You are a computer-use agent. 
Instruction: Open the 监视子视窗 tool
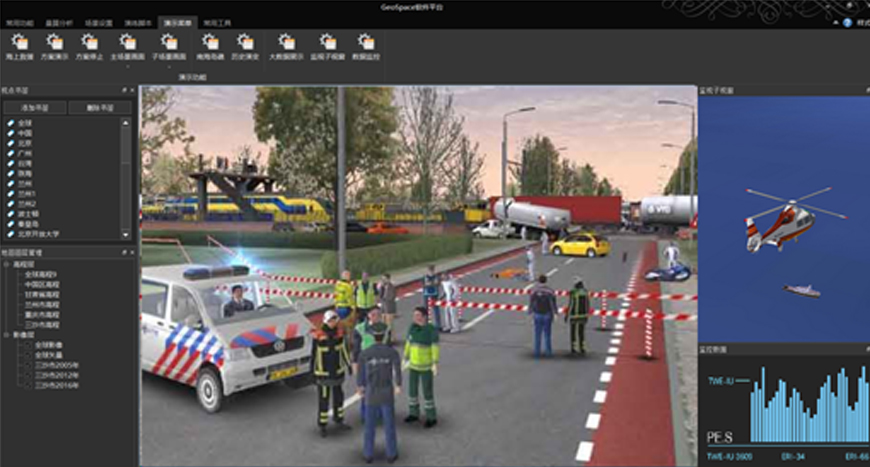[328, 46]
